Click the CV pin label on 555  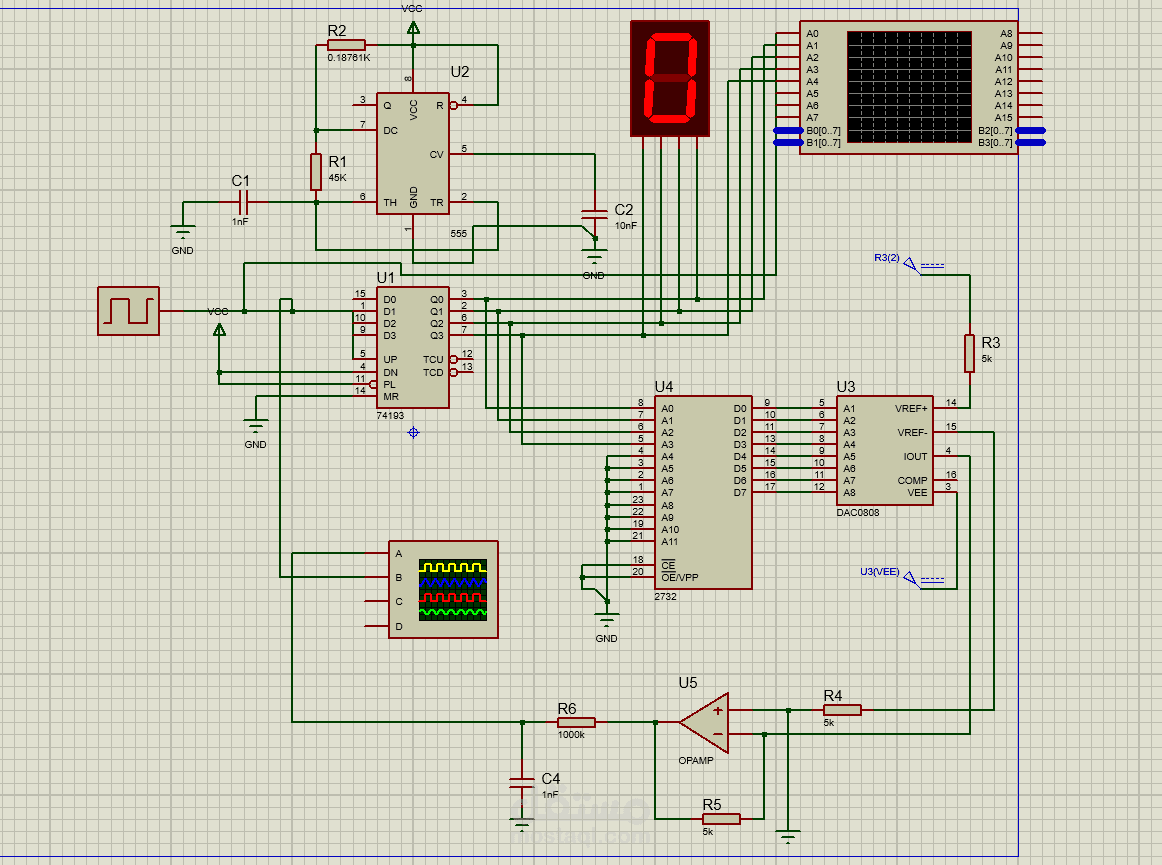(x=436, y=154)
